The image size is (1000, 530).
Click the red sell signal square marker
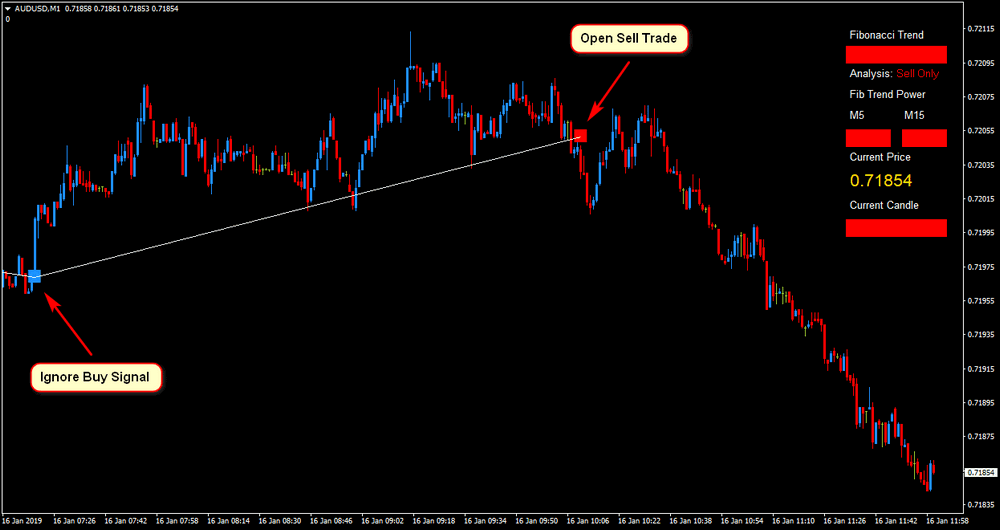pos(580,134)
